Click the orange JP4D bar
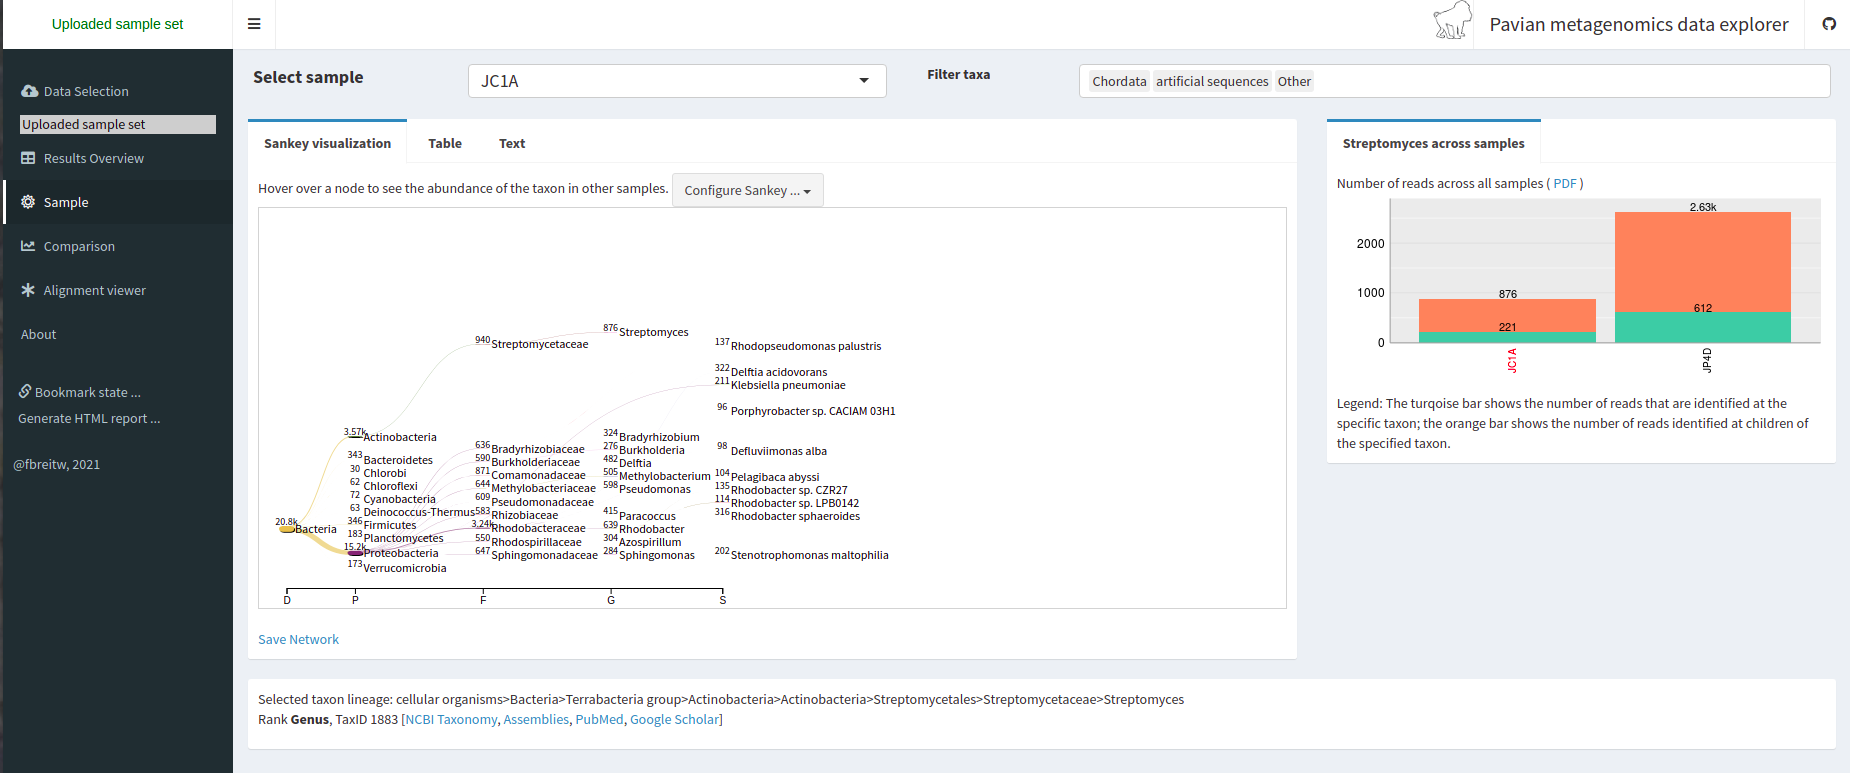Image resolution: width=1850 pixels, height=773 pixels. pyautogui.click(x=1703, y=261)
